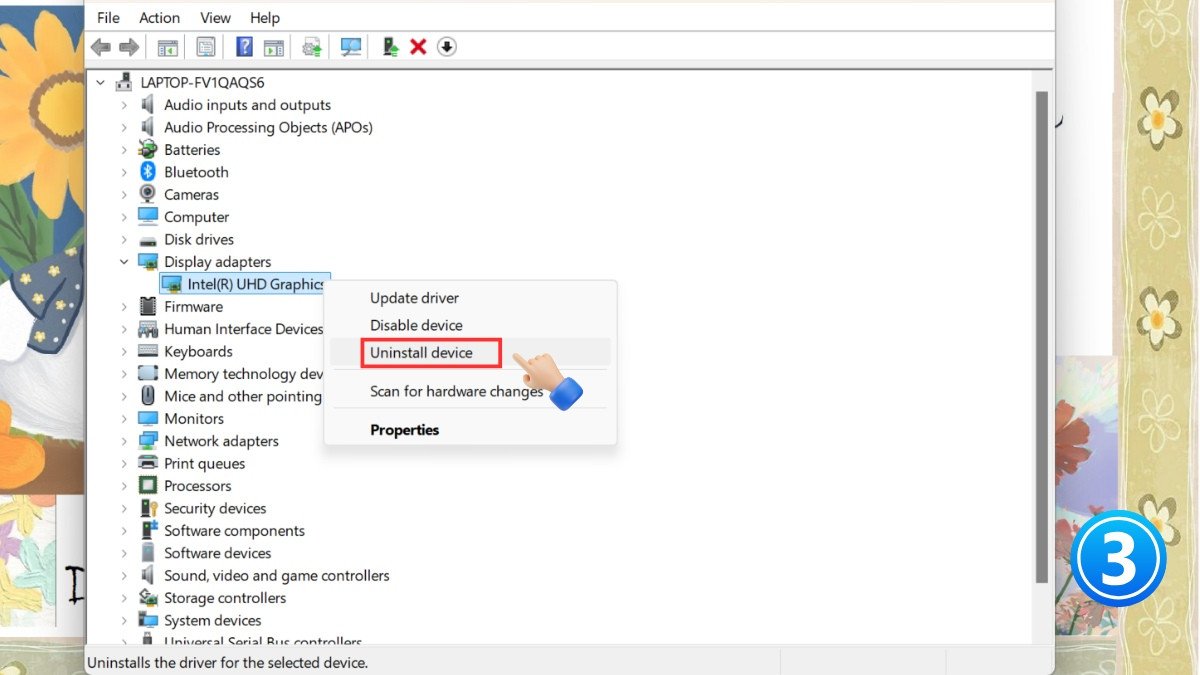Click the red X uninstall toolbar icon
Viewport: 1200px width, 675px height.
tap(419, 47)
